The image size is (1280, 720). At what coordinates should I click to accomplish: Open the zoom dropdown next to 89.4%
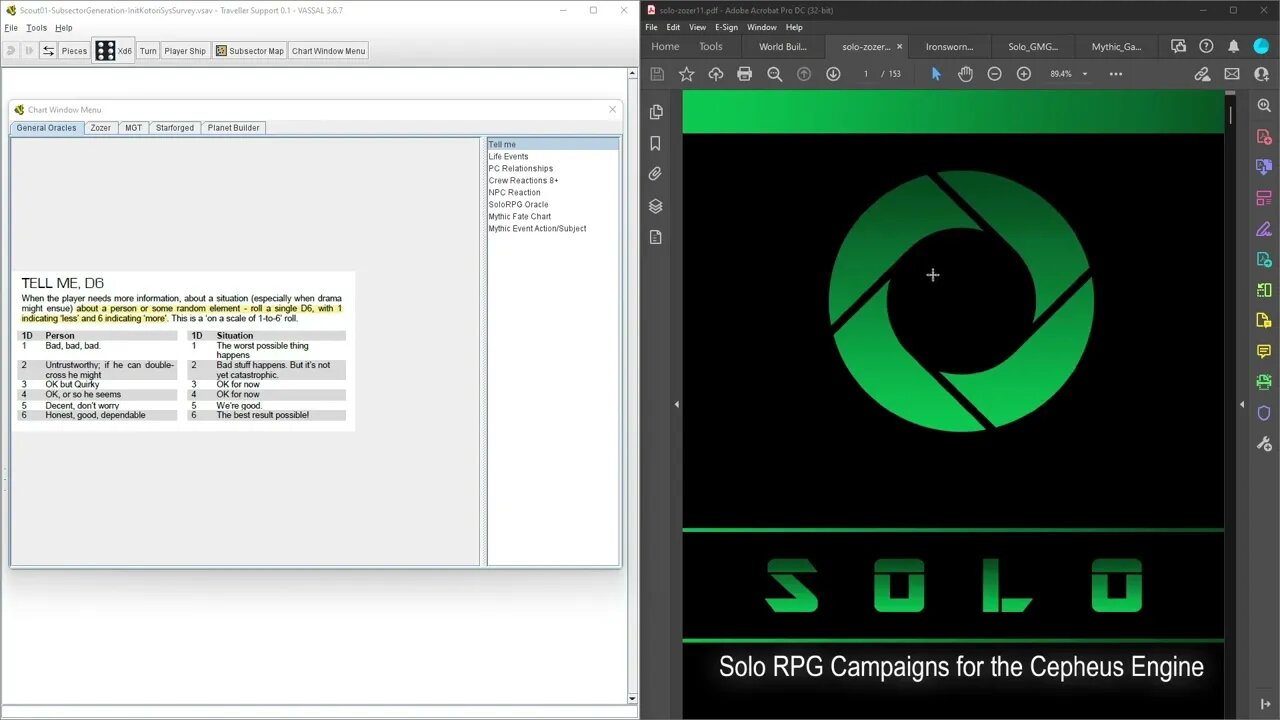pyautogui.click(x=1085, y=74)
